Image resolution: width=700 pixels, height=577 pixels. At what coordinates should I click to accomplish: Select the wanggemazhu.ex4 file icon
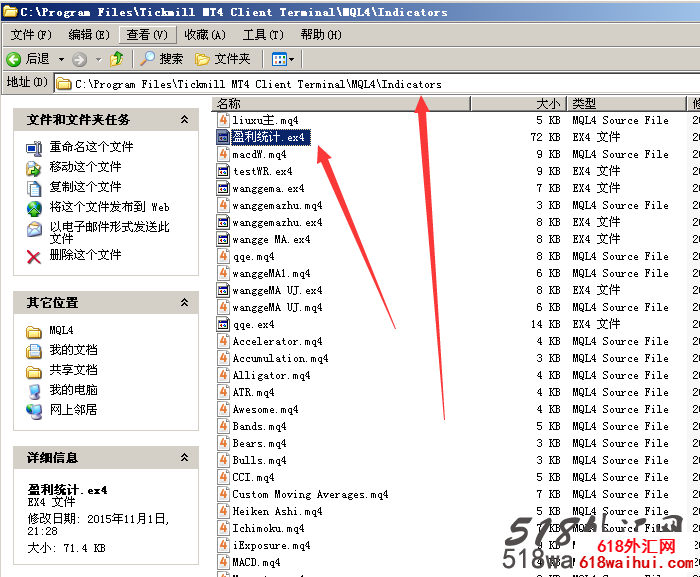coord(223,222)
